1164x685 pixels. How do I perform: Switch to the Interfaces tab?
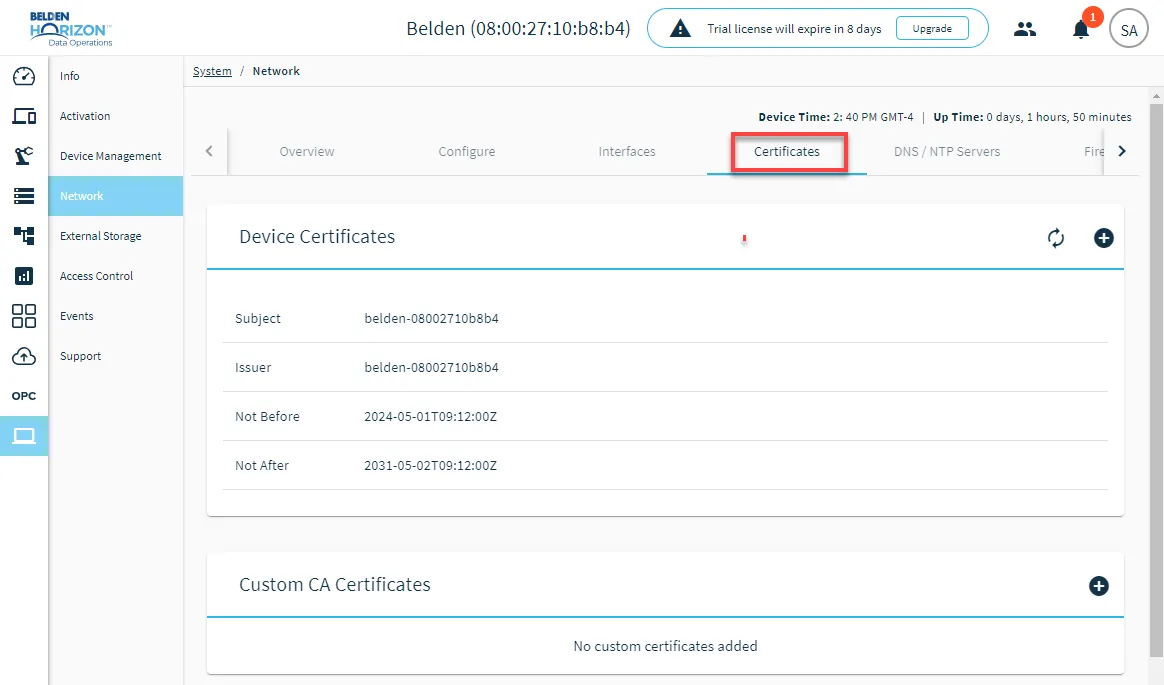[627, 151]
